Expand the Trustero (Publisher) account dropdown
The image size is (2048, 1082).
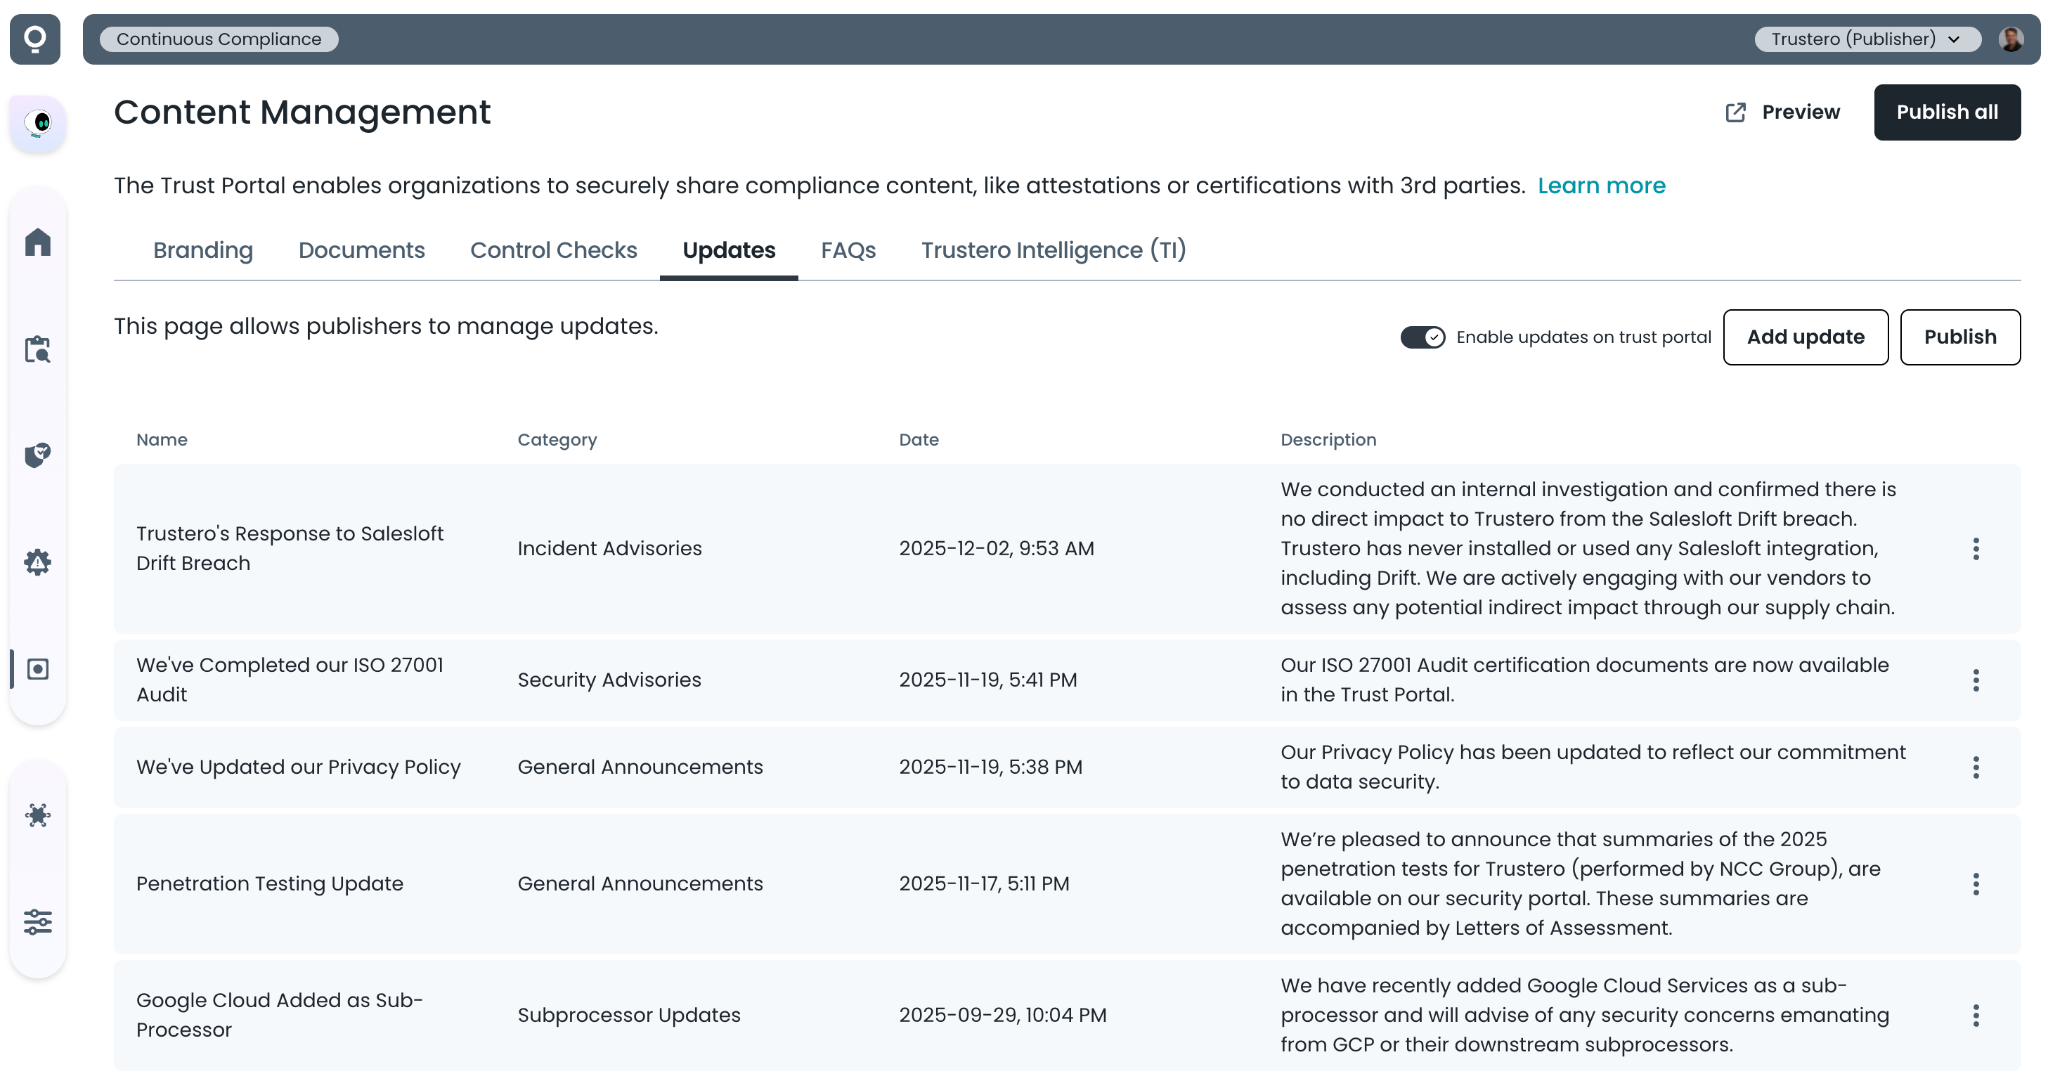[x=1866, y=39]
